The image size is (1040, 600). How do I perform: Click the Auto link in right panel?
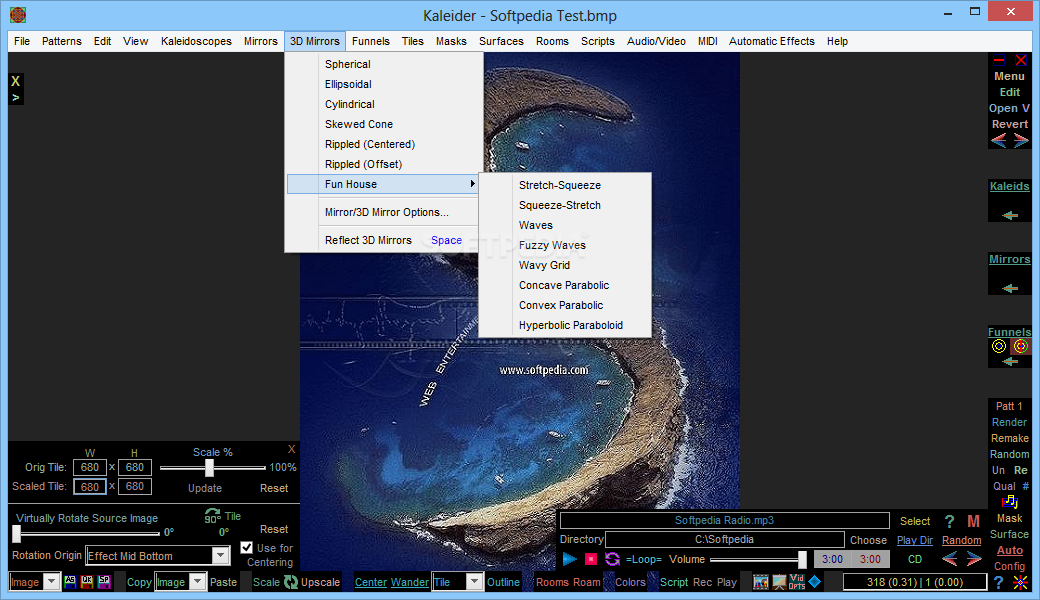[x=1009, y=550]
